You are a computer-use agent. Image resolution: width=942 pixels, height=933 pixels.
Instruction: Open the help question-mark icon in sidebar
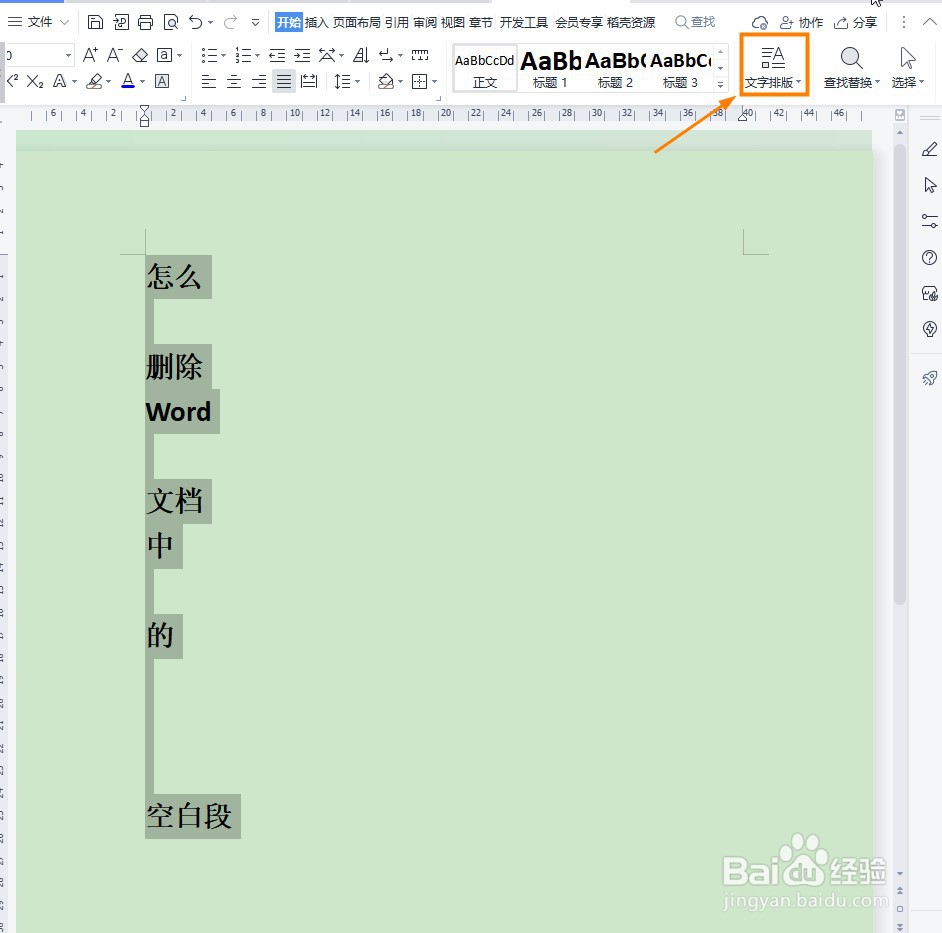(x=929, y=258)
